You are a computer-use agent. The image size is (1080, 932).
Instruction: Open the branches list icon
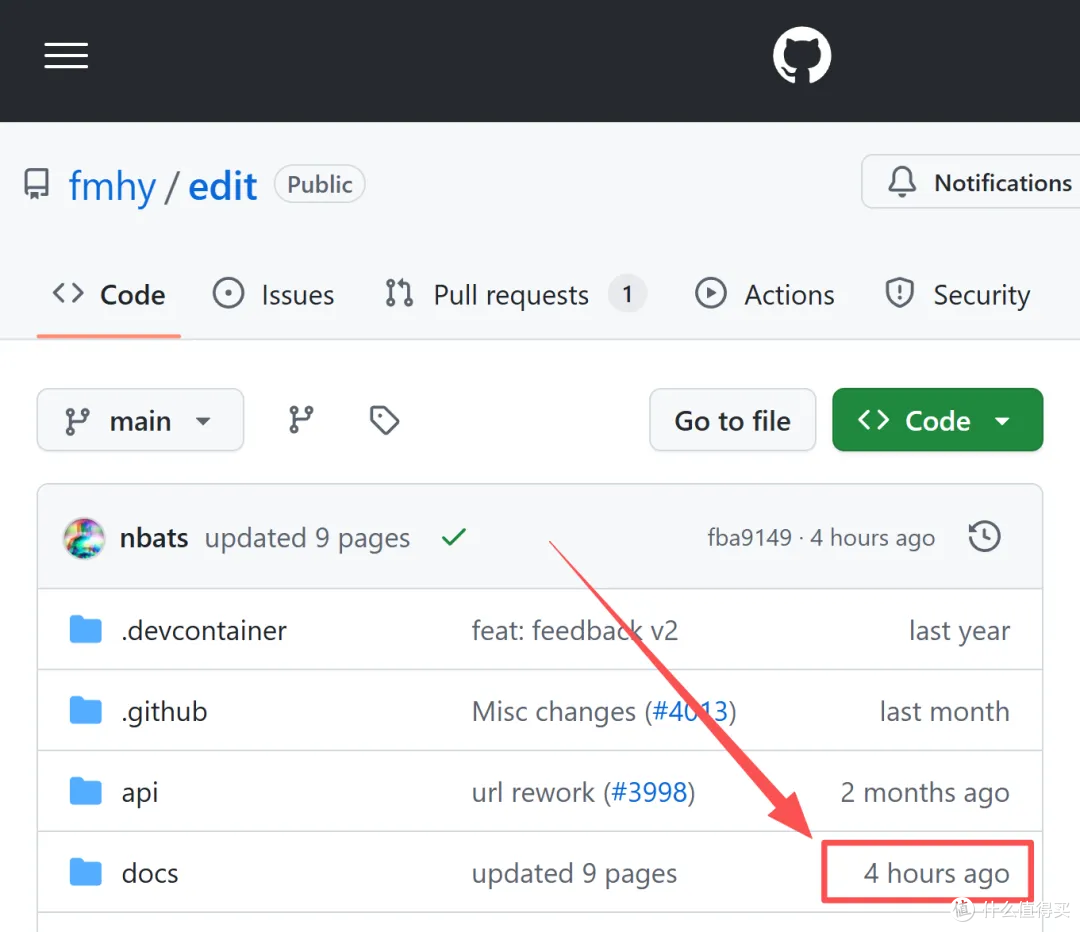[301, 420]
